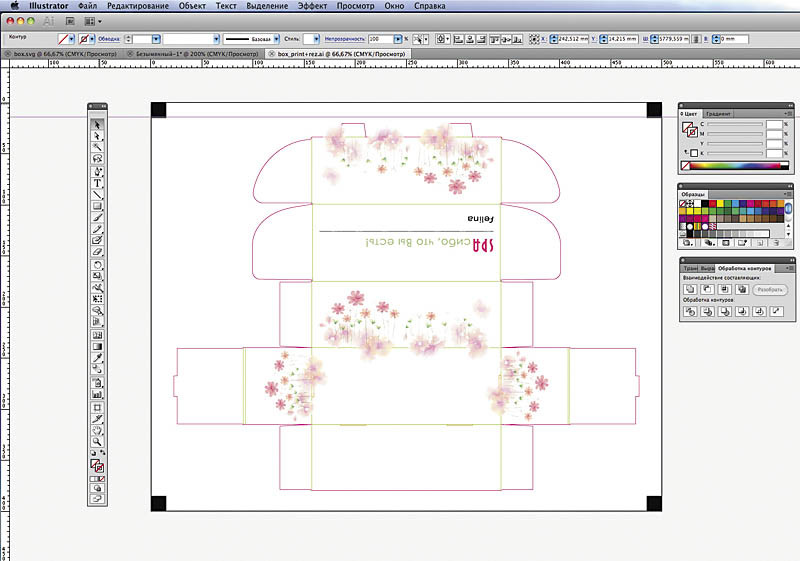Click the Разобрать button in Pathfinder
Image resolution: width=800 pixels, height=561 pixels.
[x=769, y=289]
